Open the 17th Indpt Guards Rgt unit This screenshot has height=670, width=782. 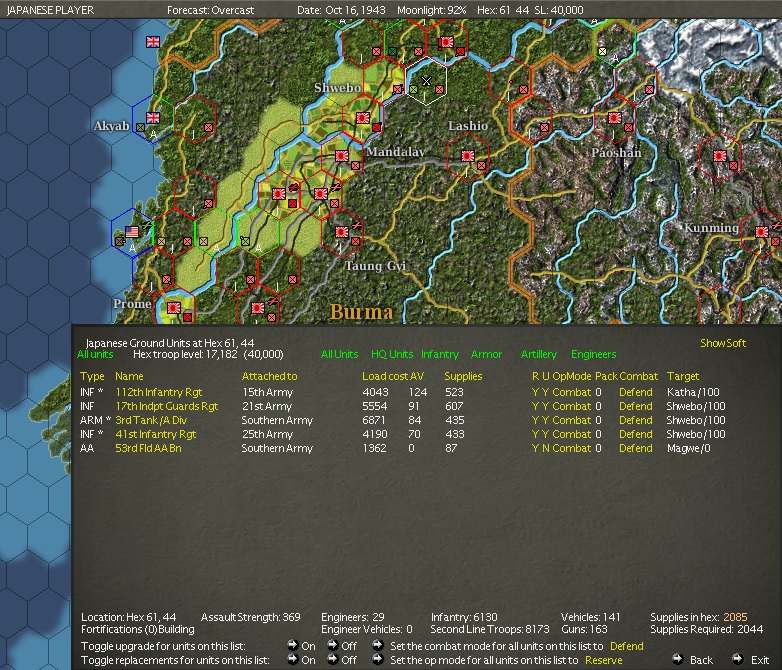(x=167, y=406)
